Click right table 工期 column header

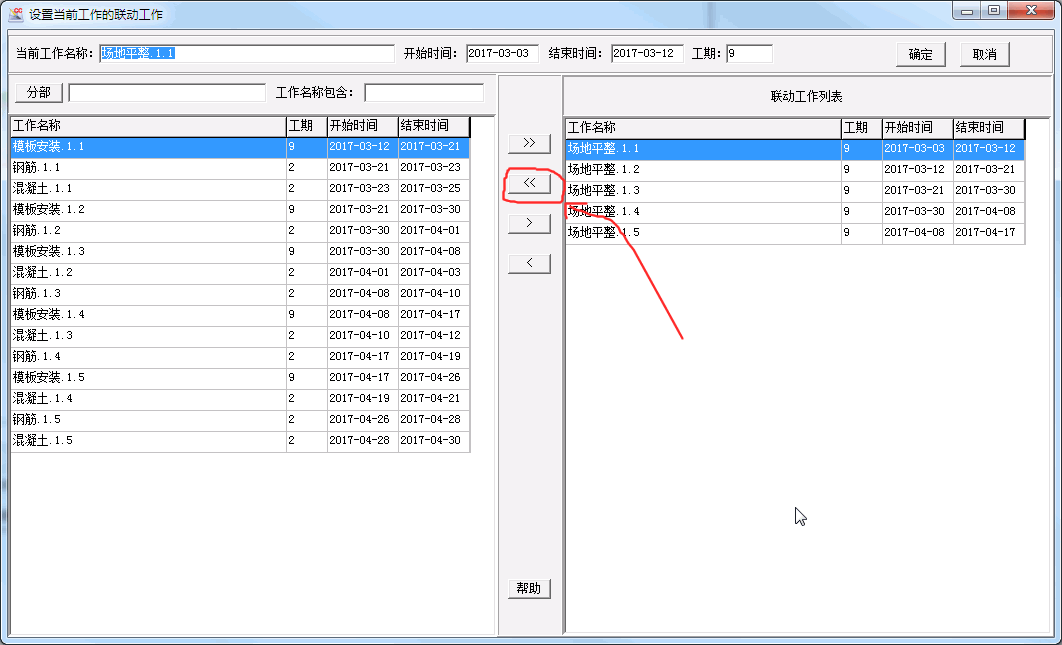(x=862, y=128)
